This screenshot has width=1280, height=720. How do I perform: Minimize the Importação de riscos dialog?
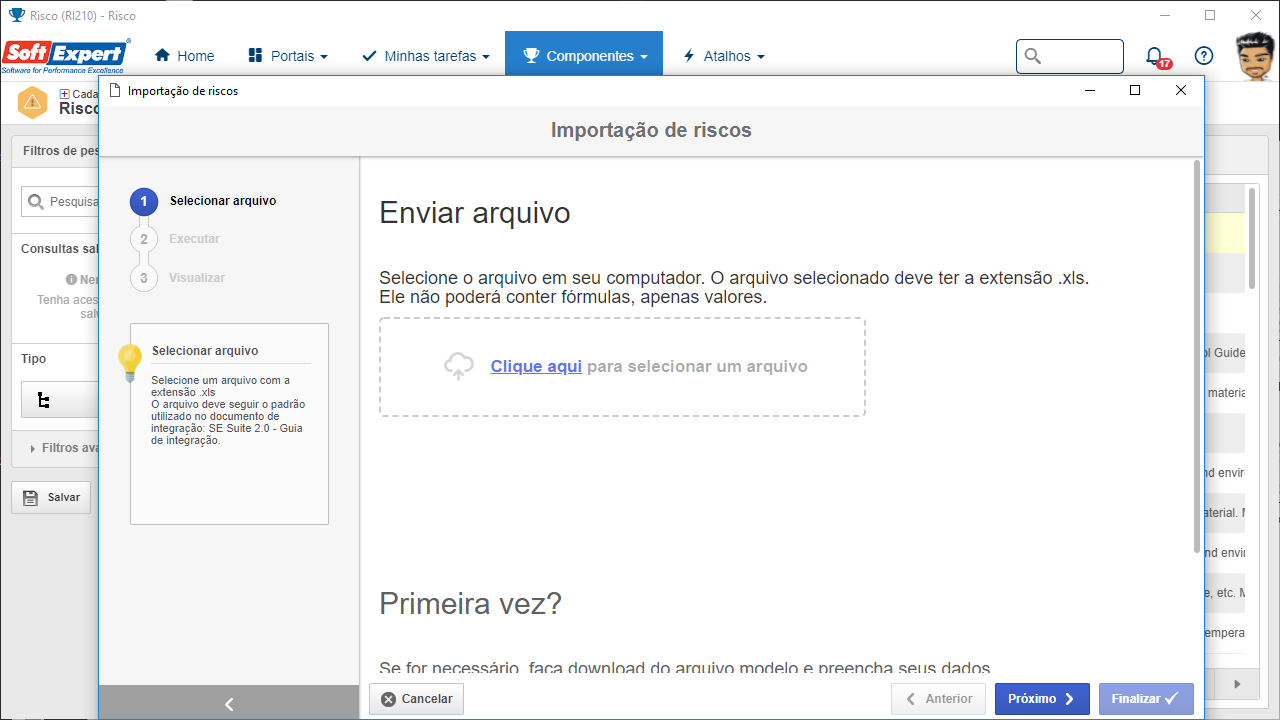point(1089,90)
